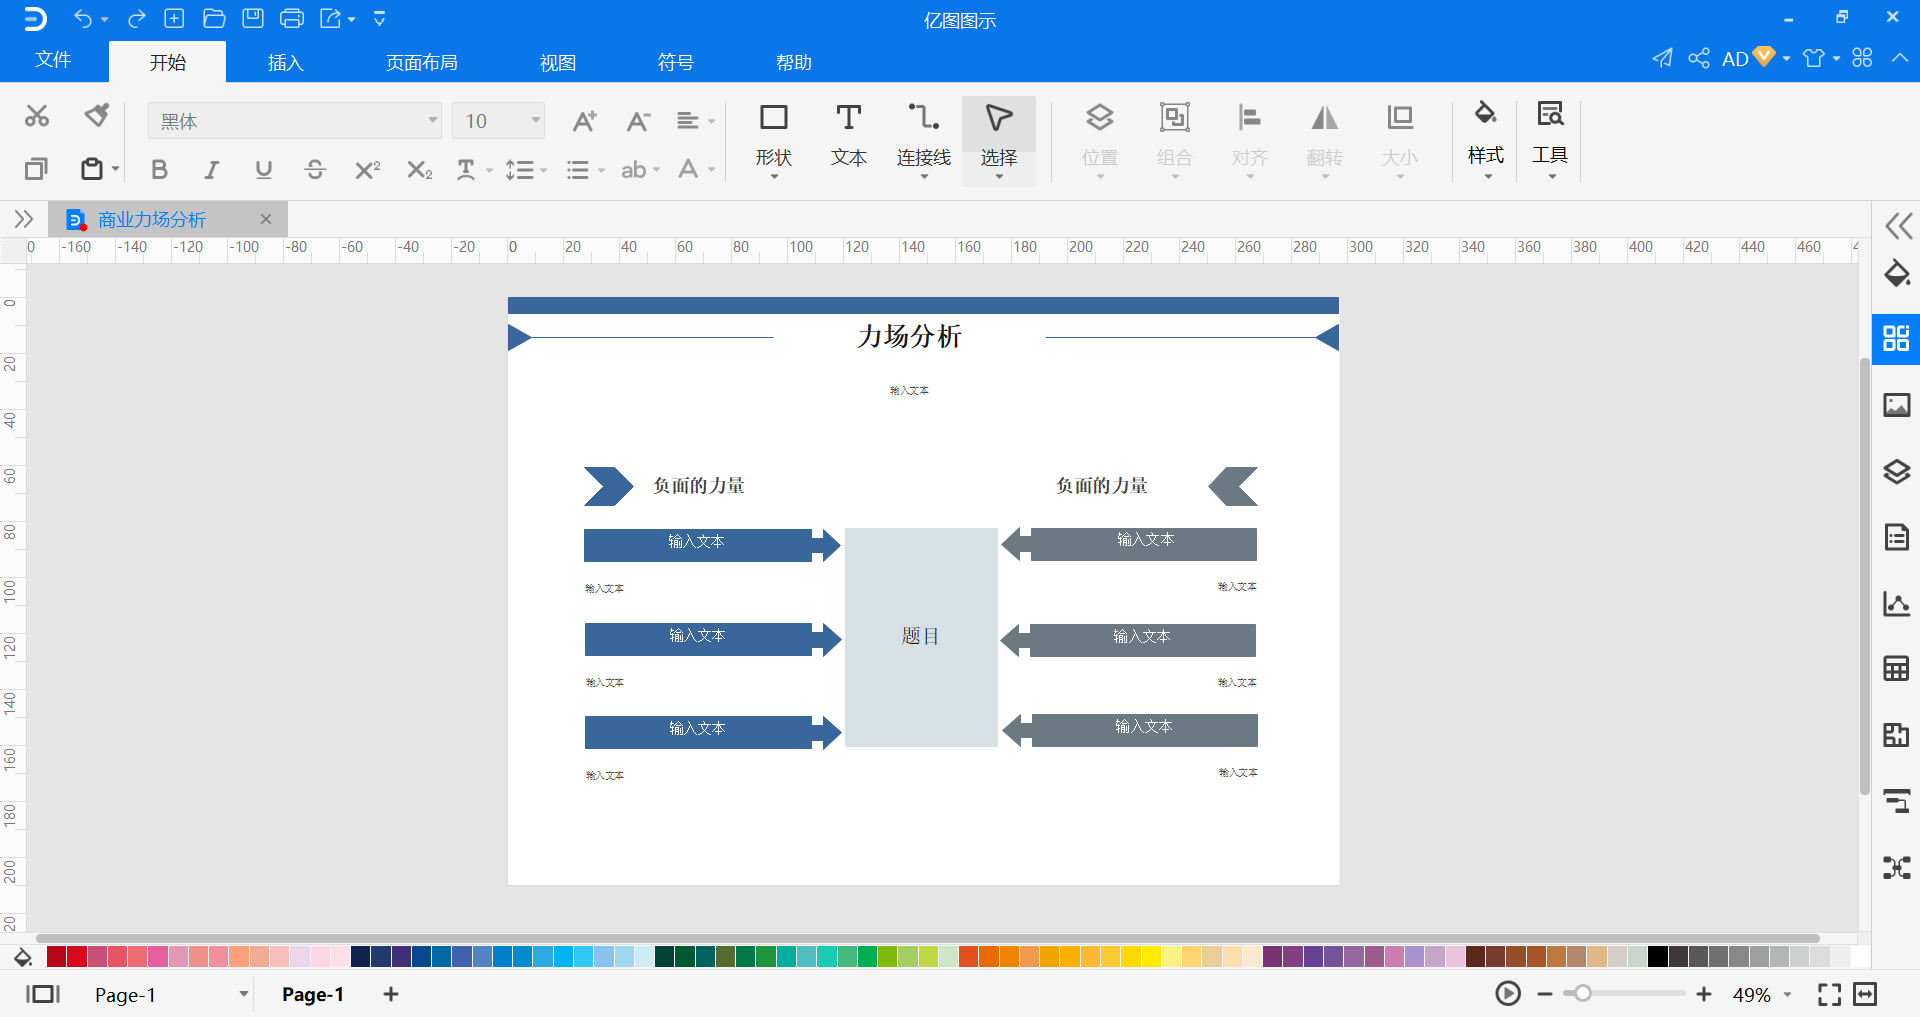The image size is (1920, 1017).
Task: Open a file with the folder icon
Action: pos(214,18)
